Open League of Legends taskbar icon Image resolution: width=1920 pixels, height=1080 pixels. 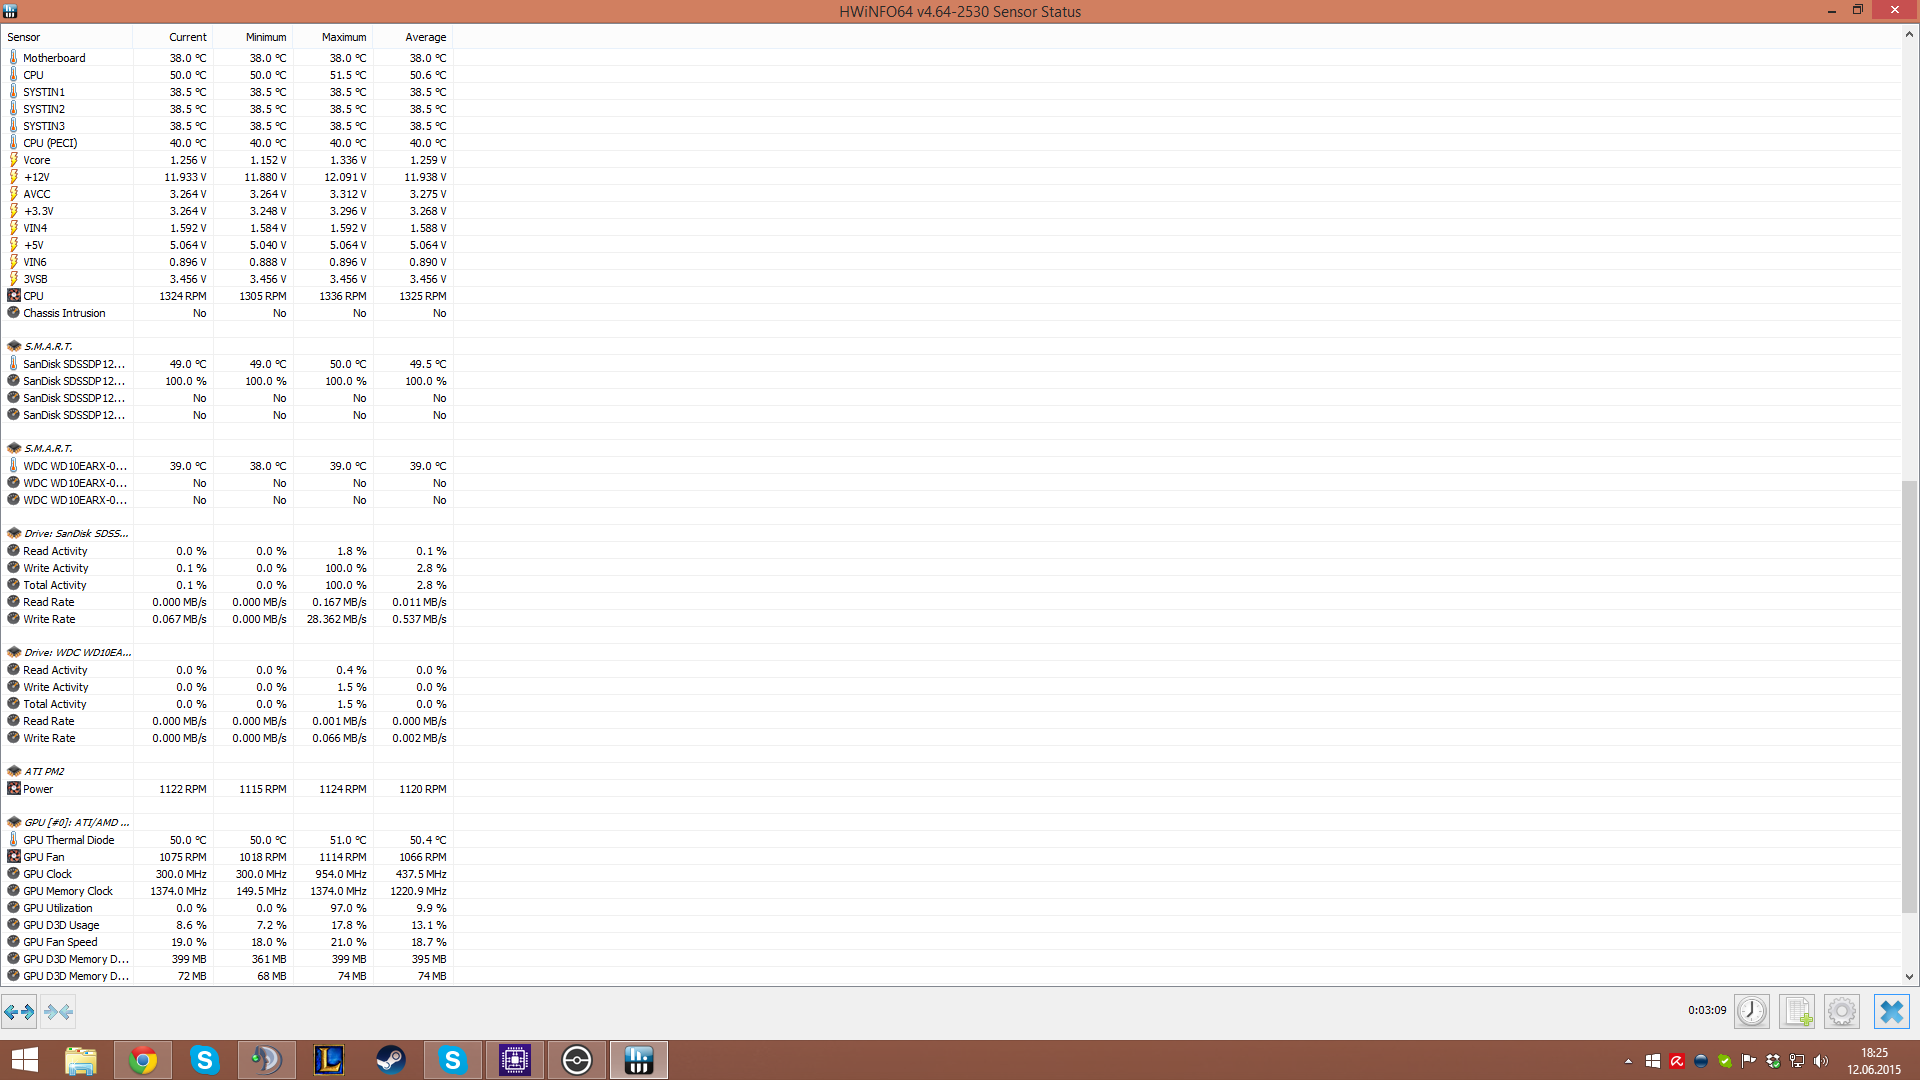[329, 1060]
